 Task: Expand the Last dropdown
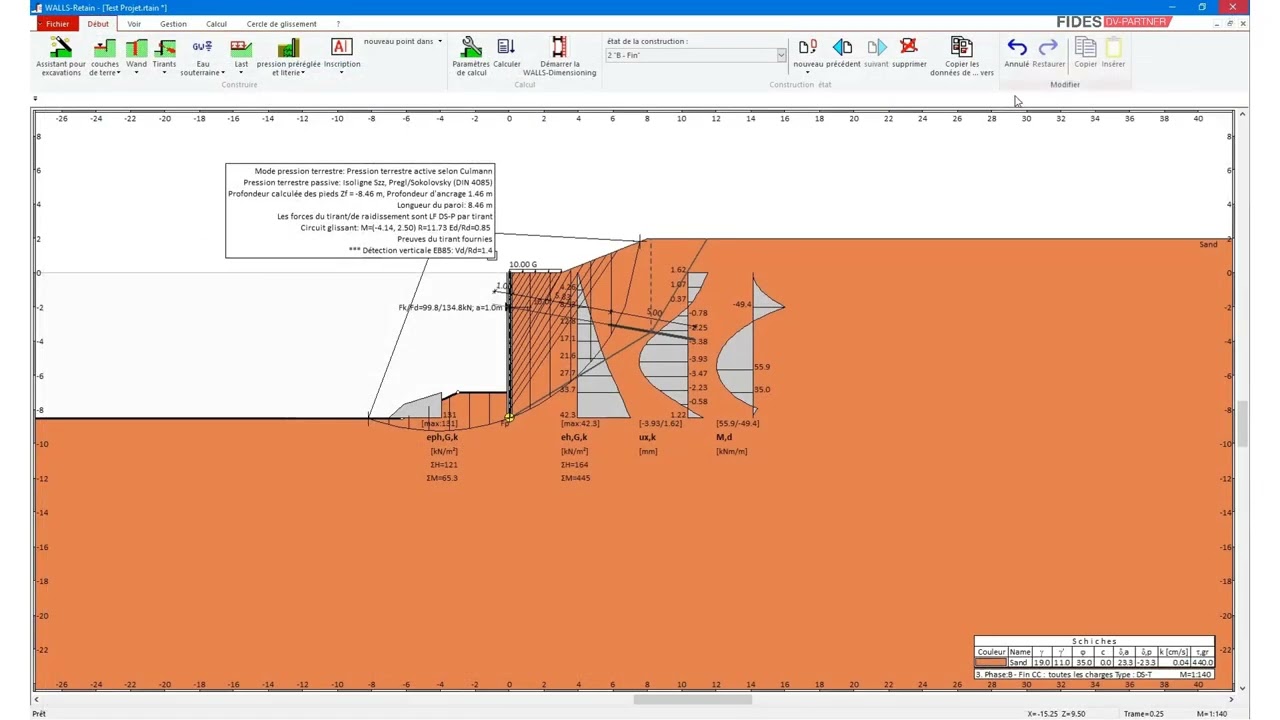point(241,73)
